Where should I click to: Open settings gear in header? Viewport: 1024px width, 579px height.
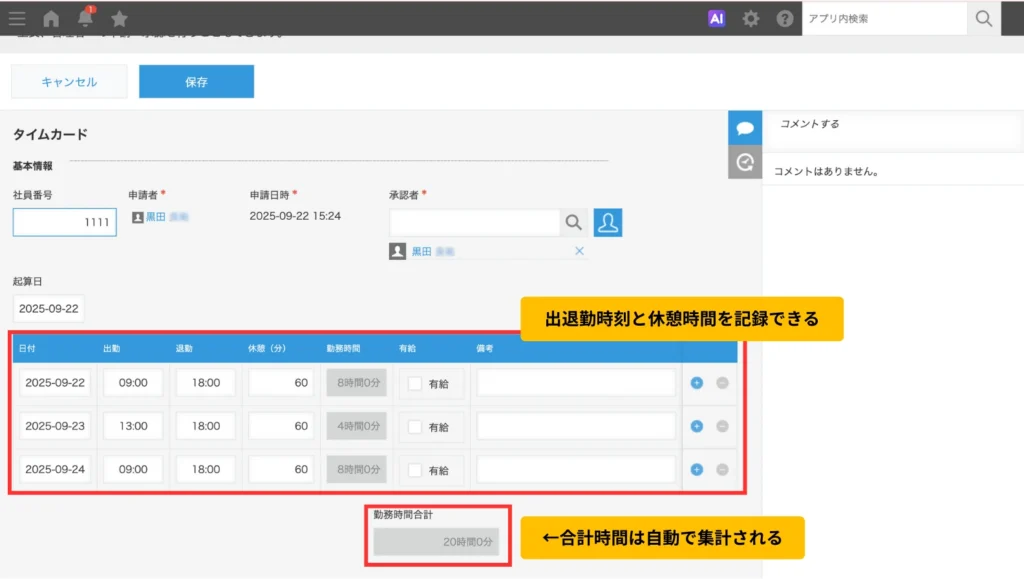tap(750, 18)
